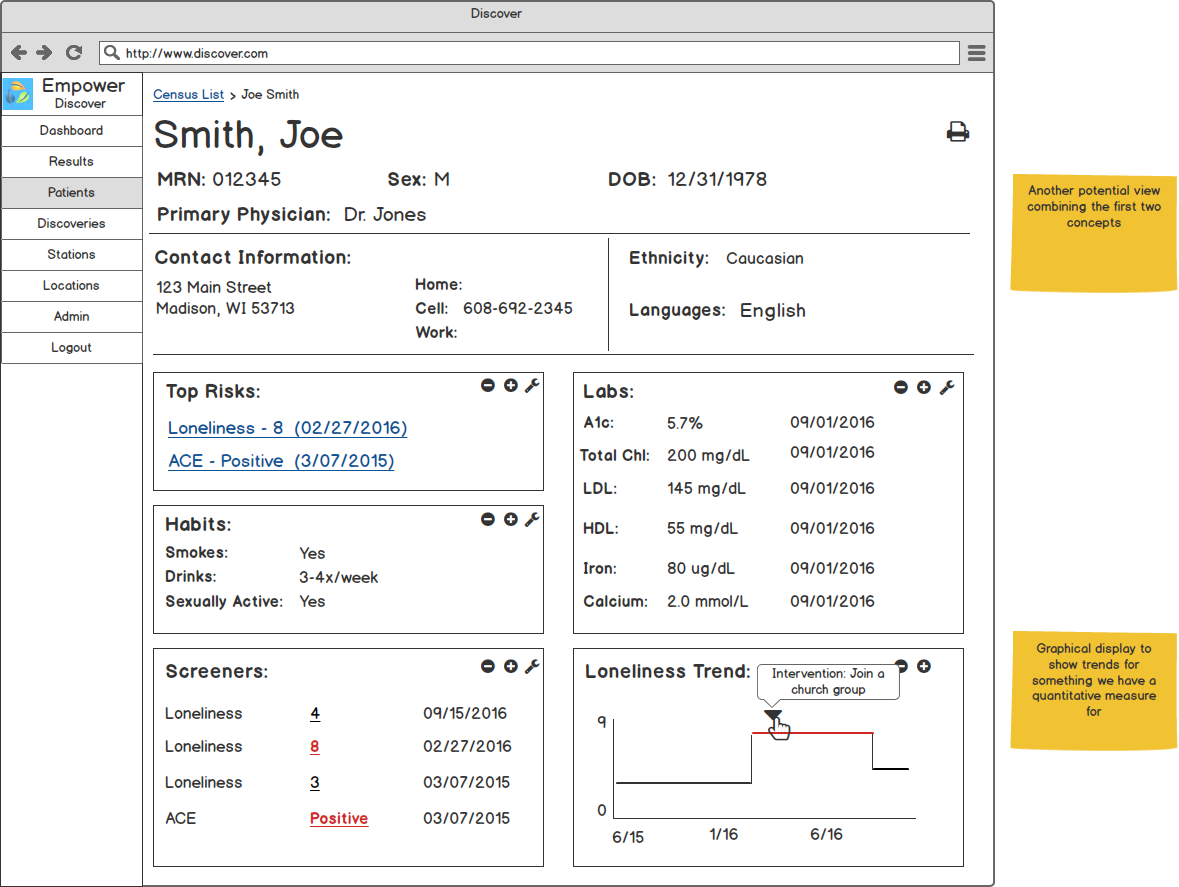
Task: Click the Ethnicity value Caucasian
Action: point(764,259)
